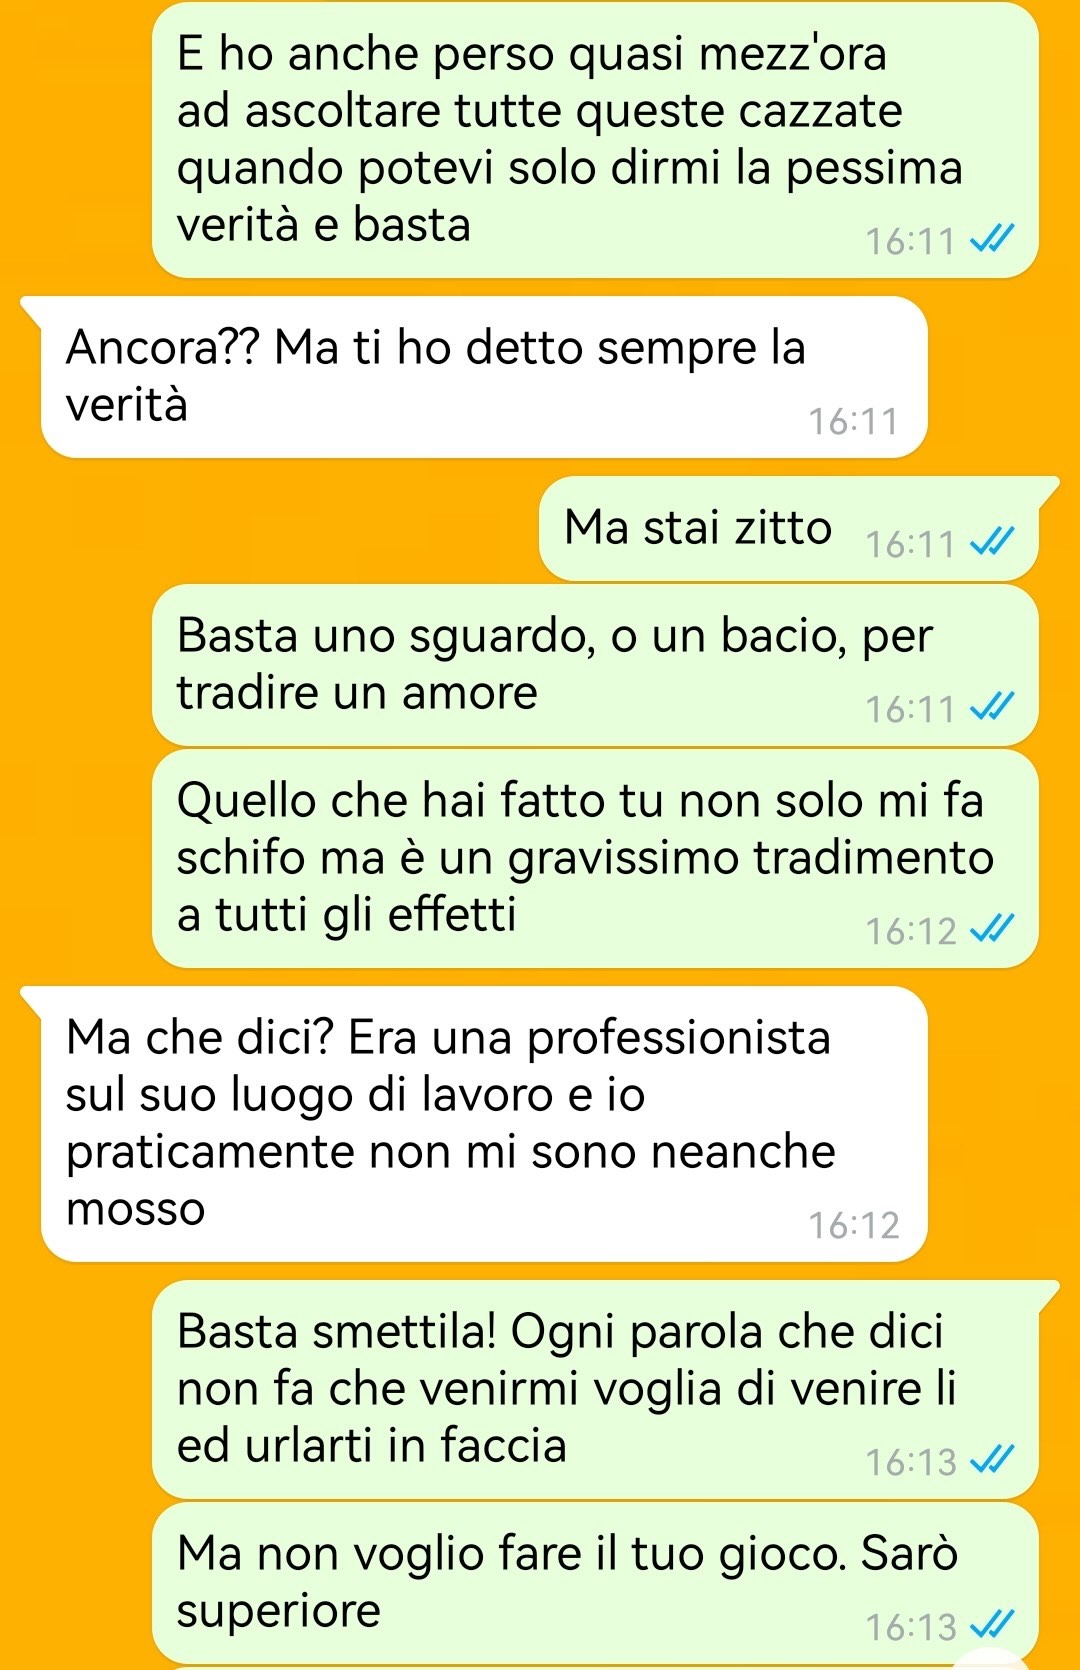Tap the read ticks beside "superiore" message

[x=993, y=1625]
